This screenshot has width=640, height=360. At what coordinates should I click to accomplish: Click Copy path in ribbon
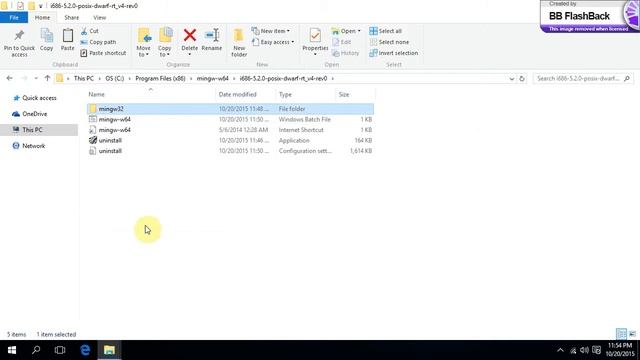(98, 42)
